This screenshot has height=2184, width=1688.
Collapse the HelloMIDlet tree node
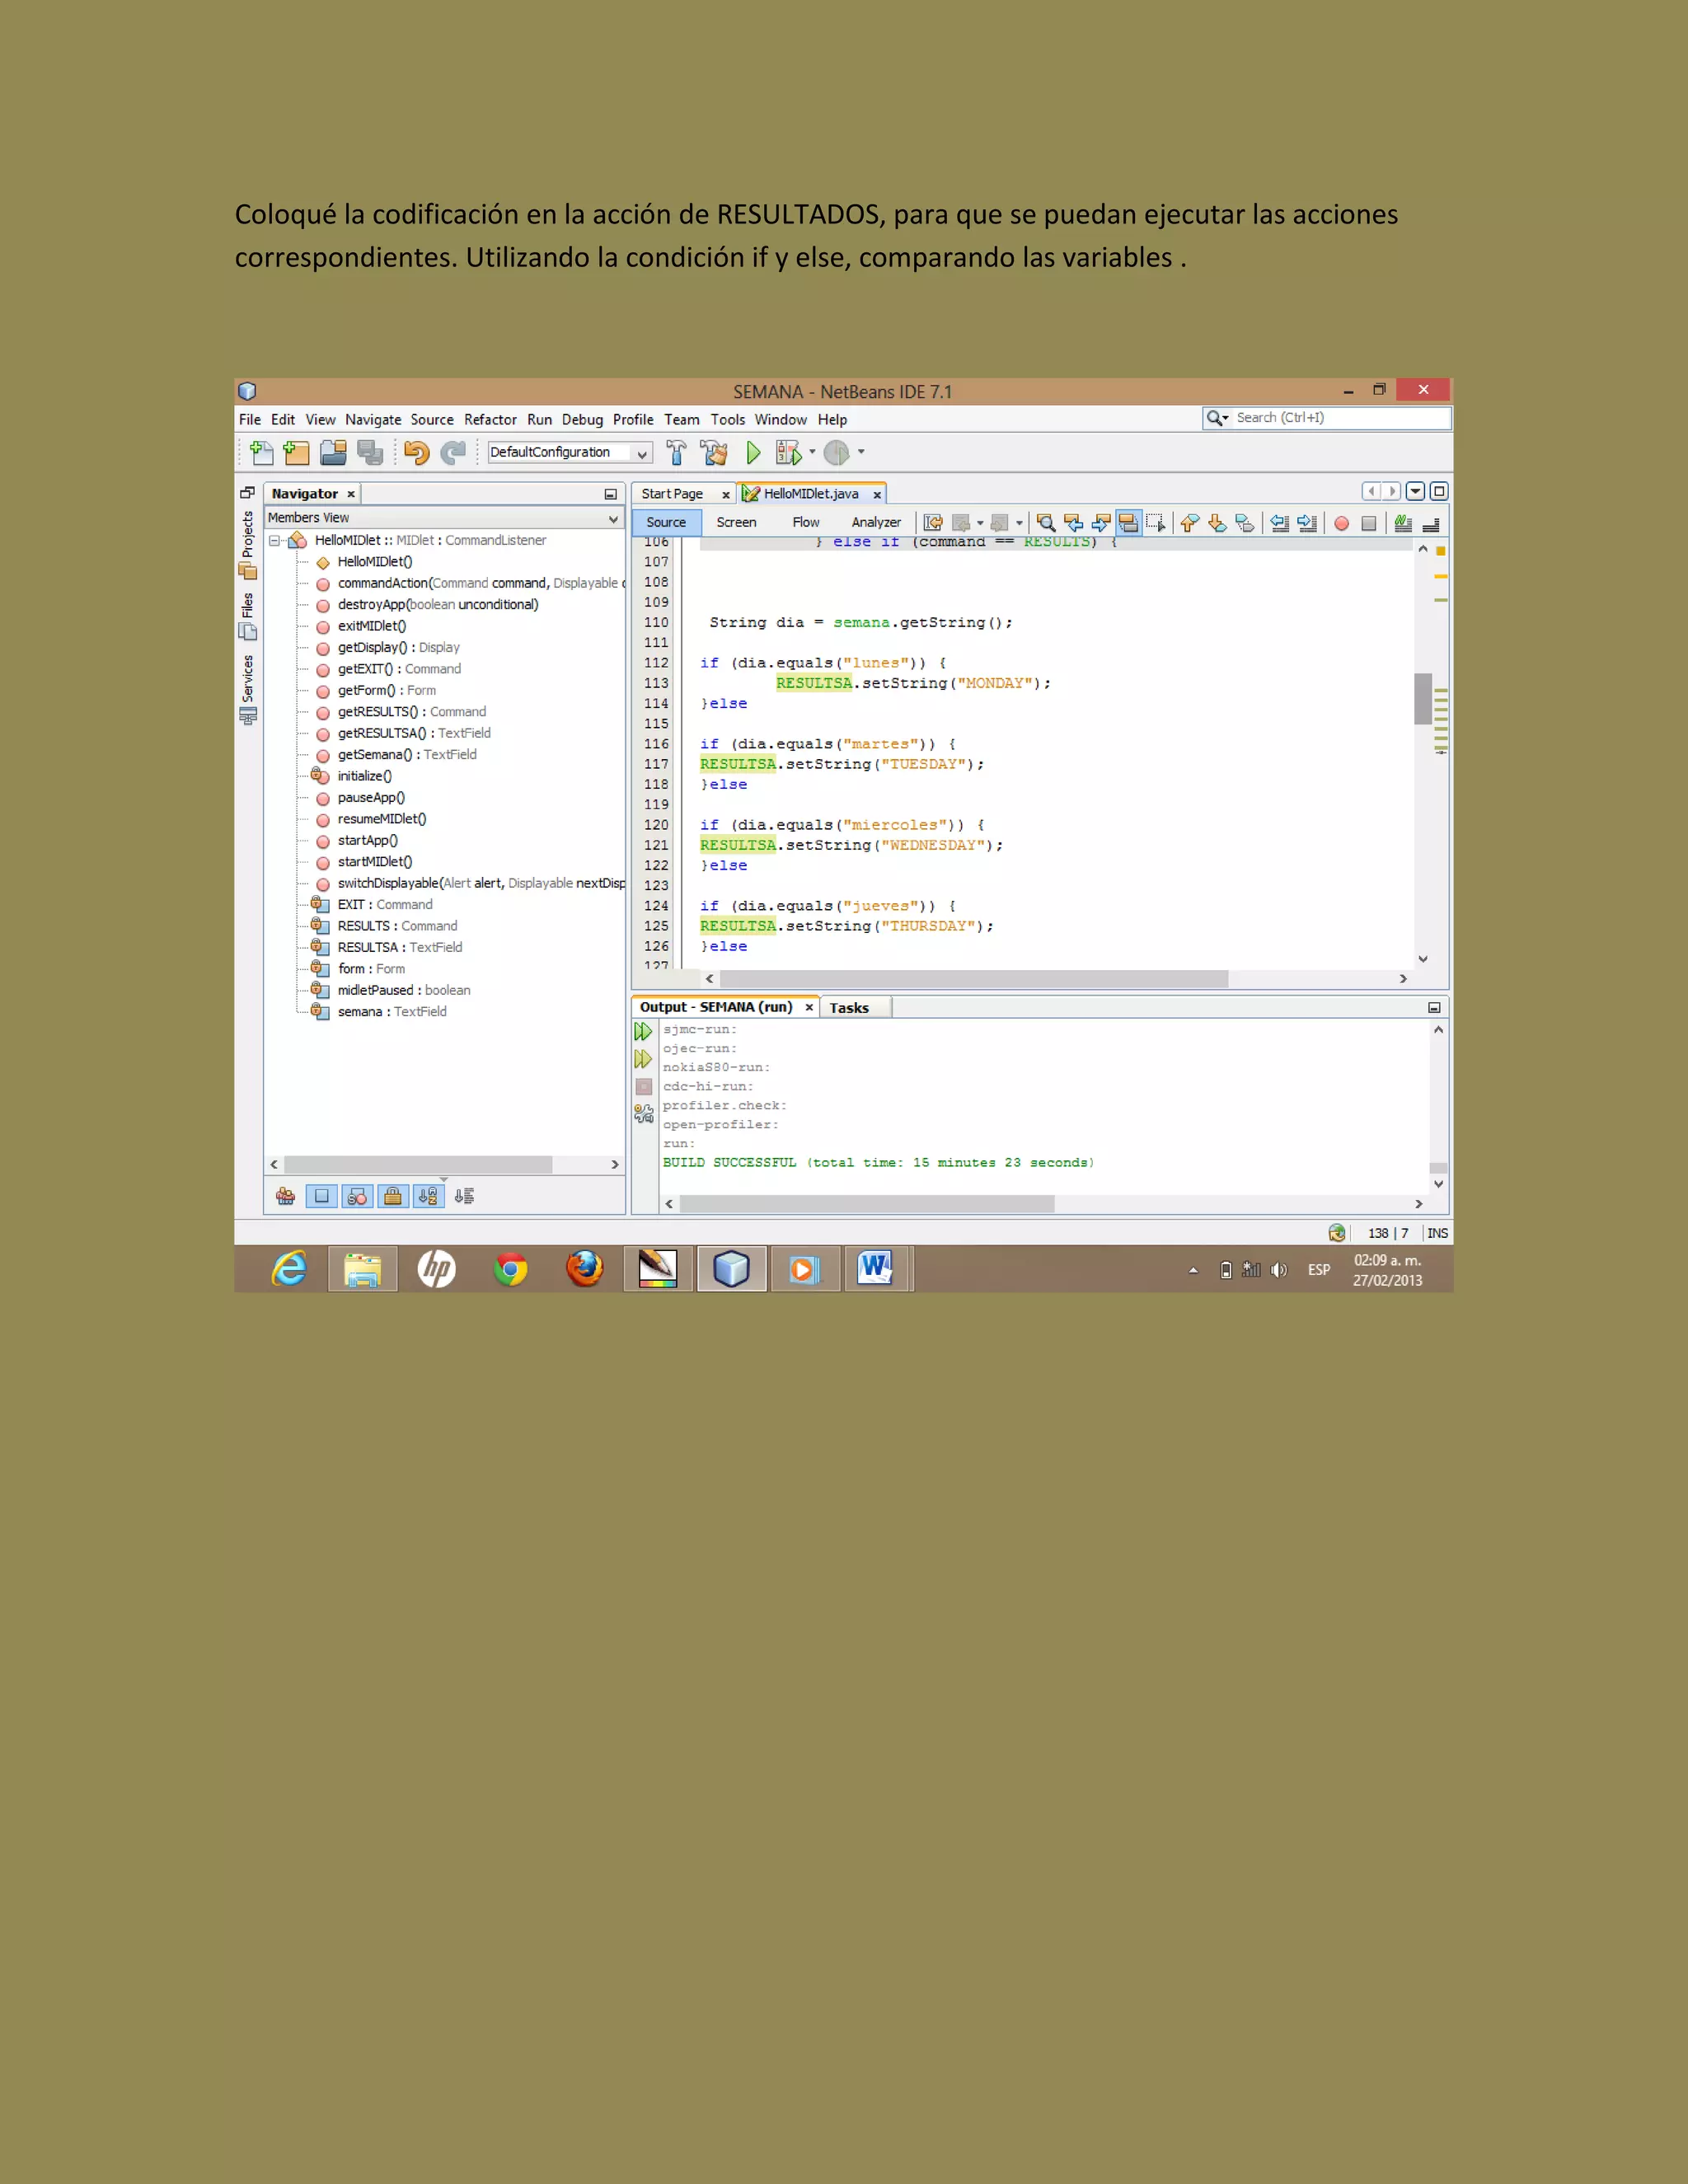[274, 541]
